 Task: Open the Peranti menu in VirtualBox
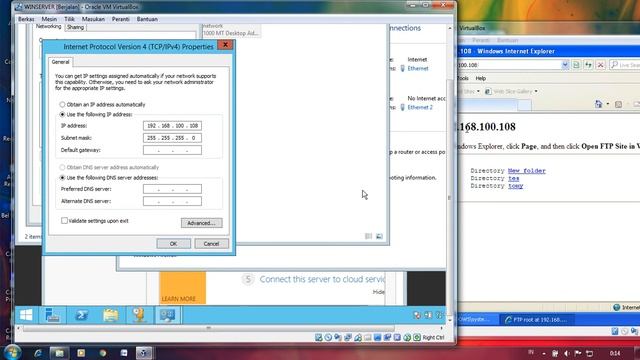coord(120,19)
